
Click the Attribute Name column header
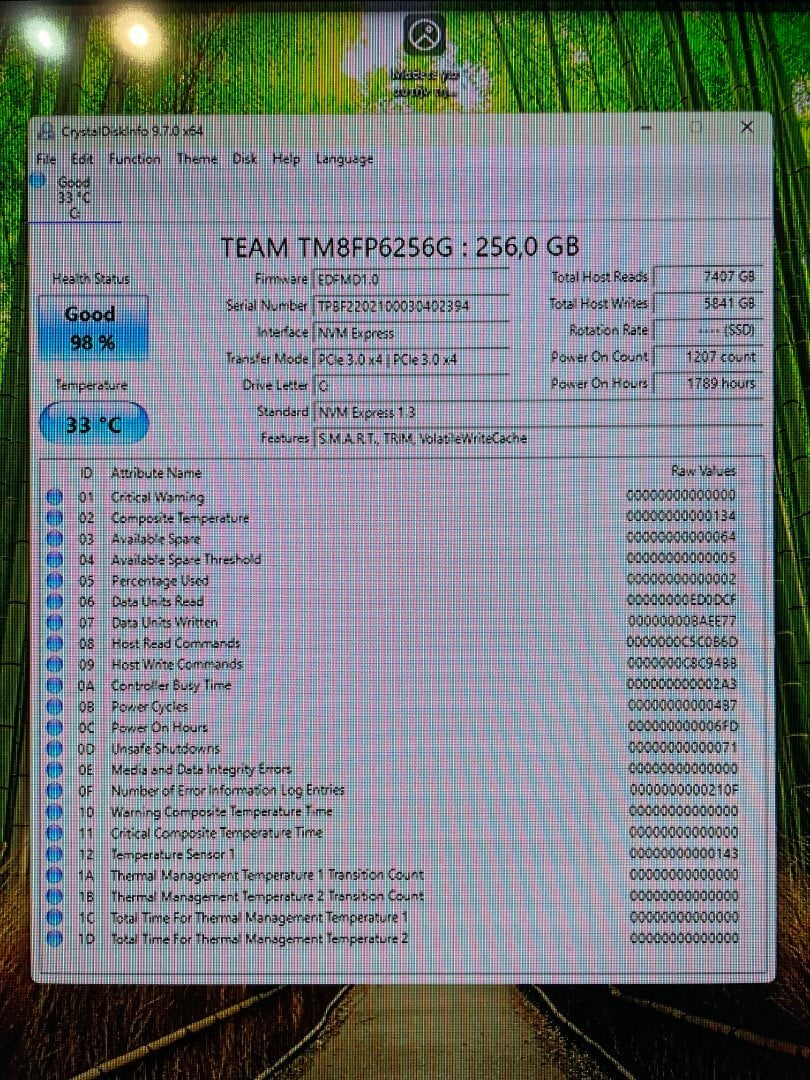[156, 473]
